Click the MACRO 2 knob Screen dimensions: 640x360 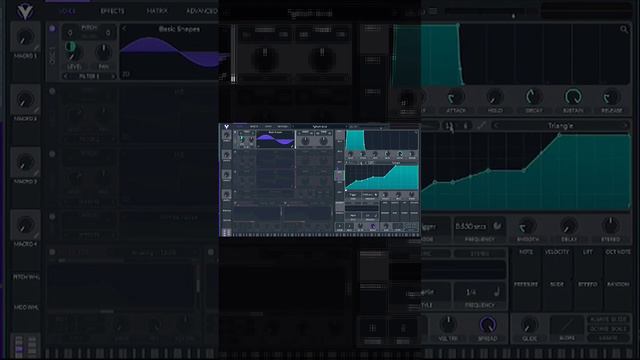pos(25,100)
